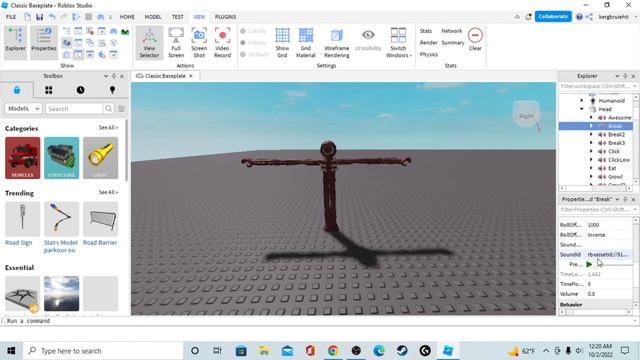Expand the ClickLow sound item
This screenshot has width=640, height=360.
click(591, 160)
